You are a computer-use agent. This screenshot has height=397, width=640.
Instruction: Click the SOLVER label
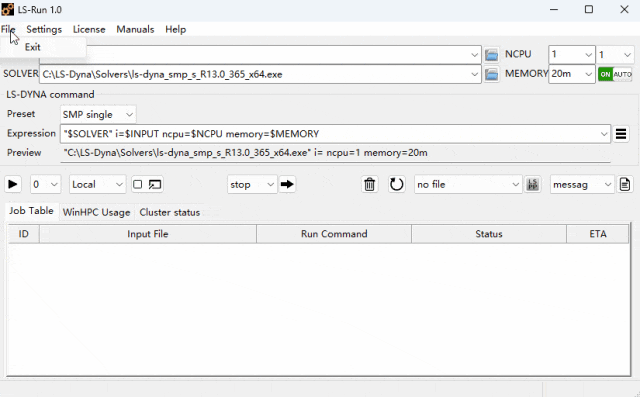pyautogui.click(x=21, y=74)
